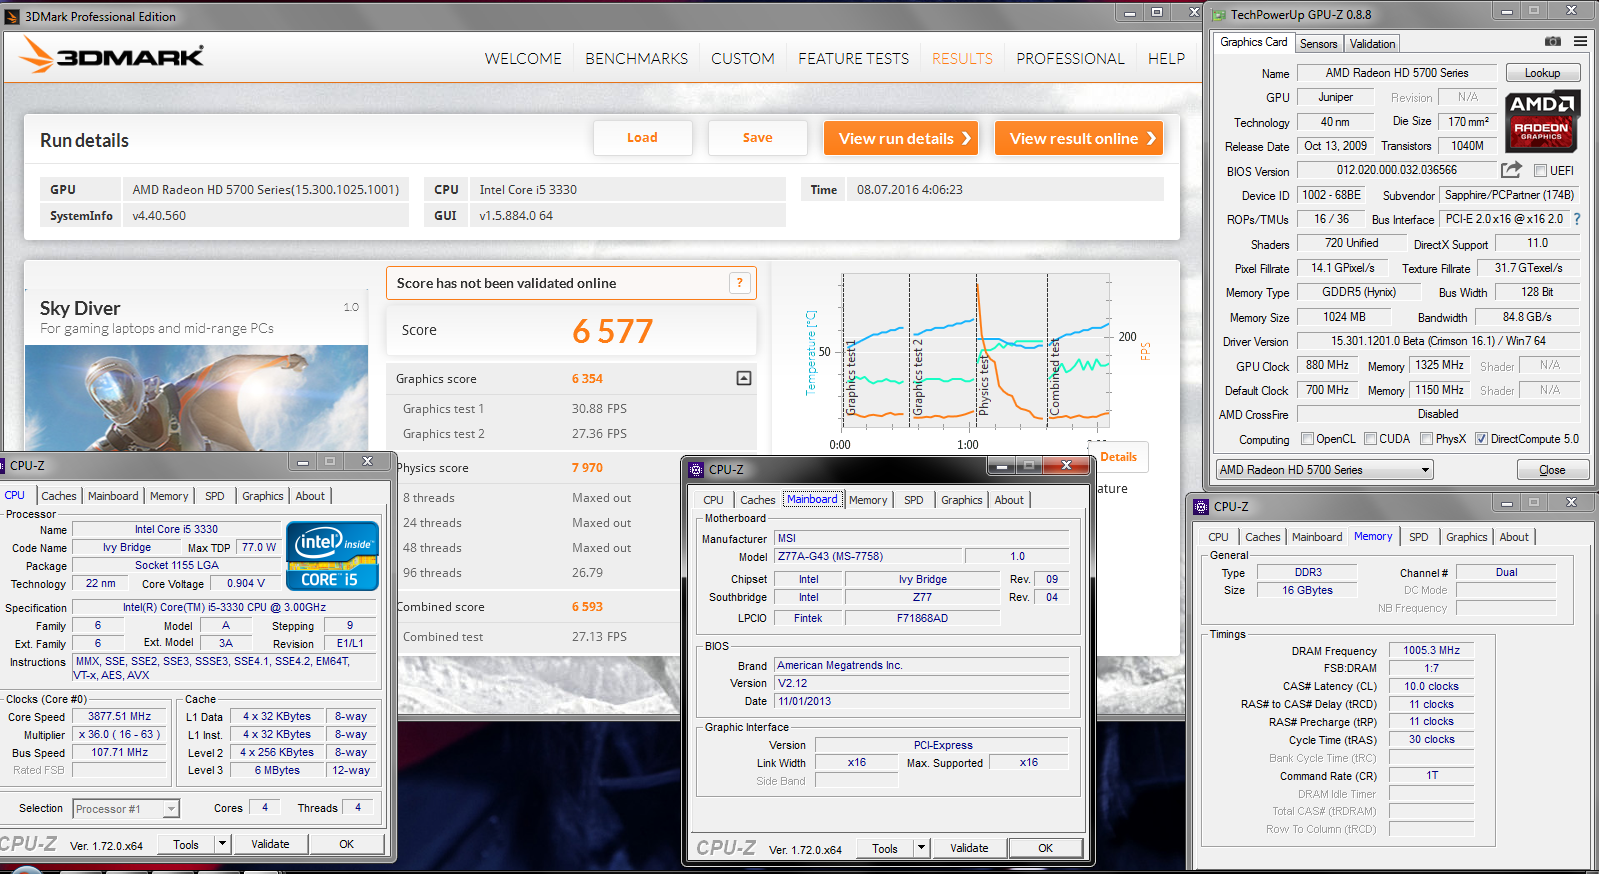Screen dimensions: 1599x874
Task: Open Tools dropdown arrow in Mainboard CPU-Z
Action: tap(922, 848)
